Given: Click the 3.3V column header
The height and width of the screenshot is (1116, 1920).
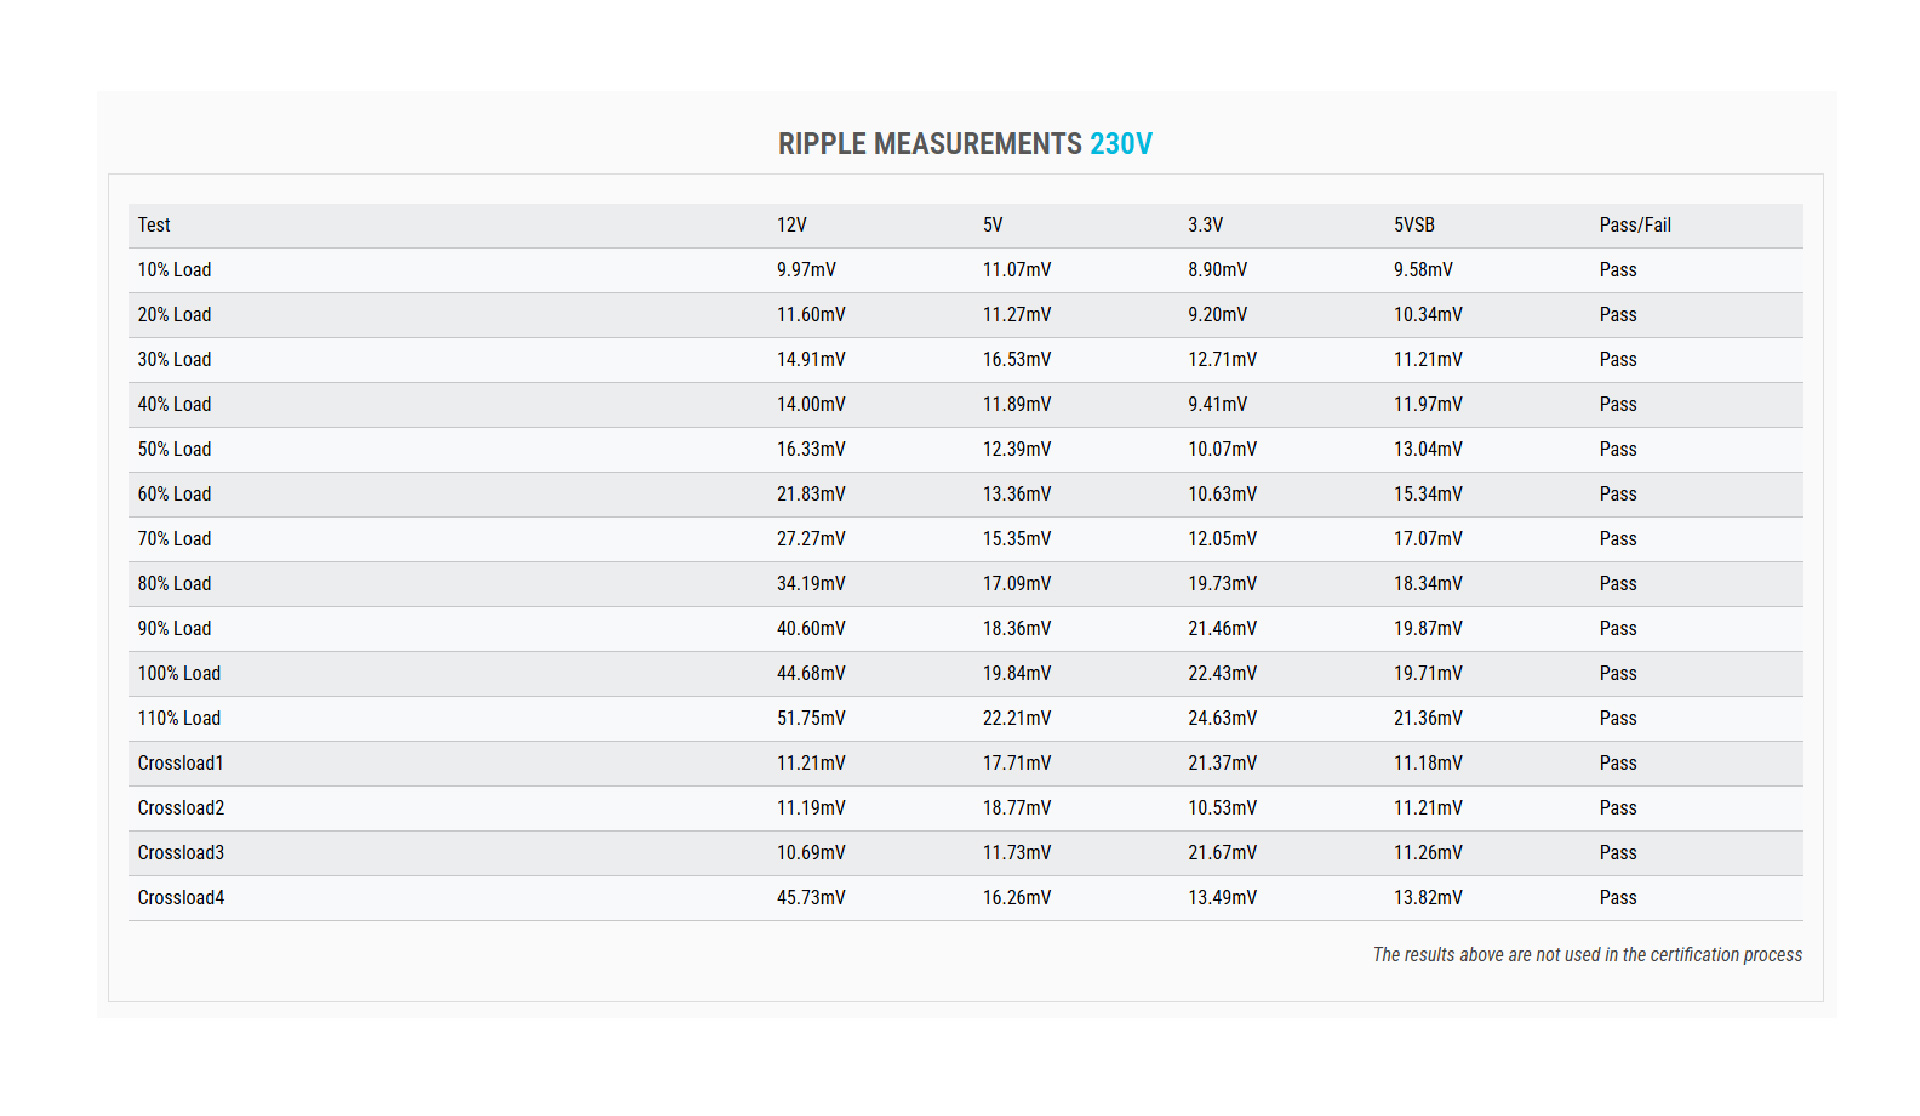Looking at the screenshot, I should click(x=1205, y=225).
